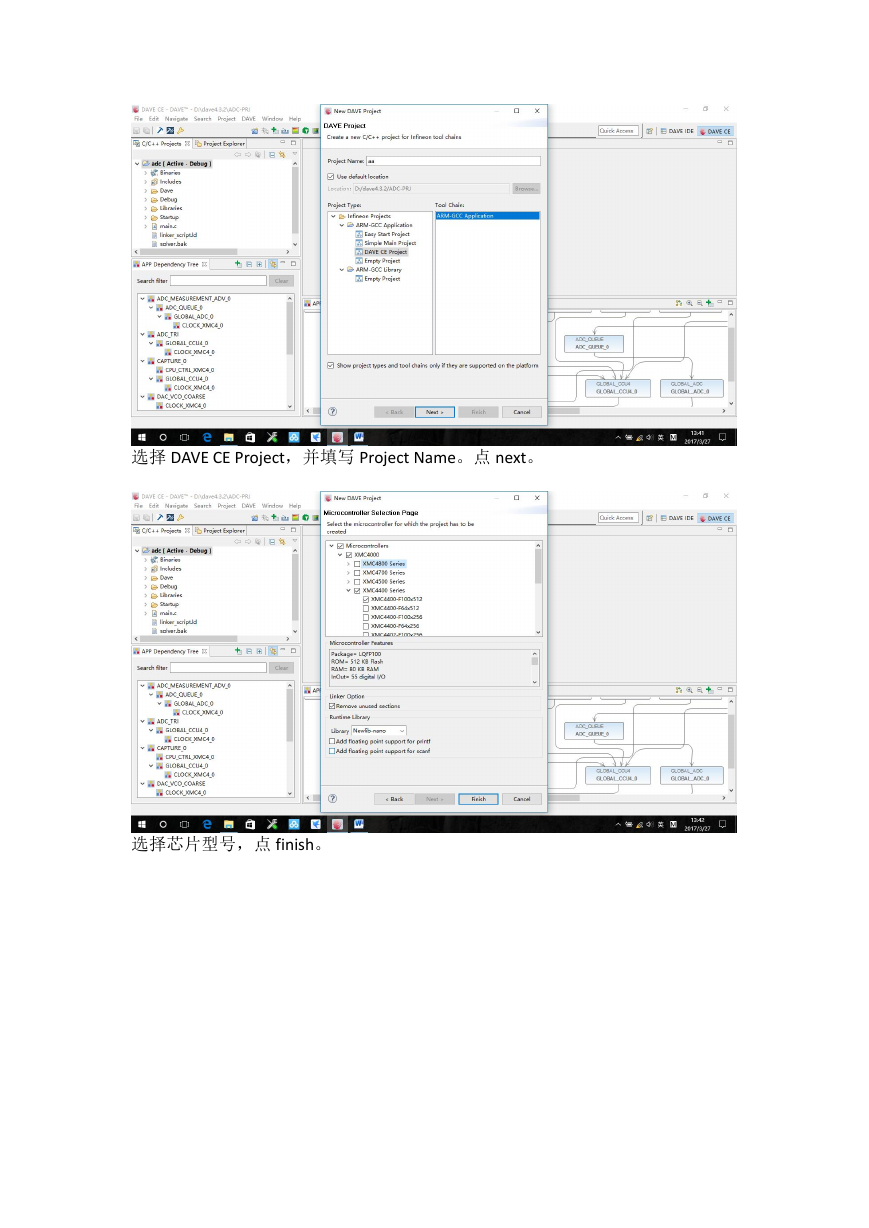Screen dimensions: 869x1228
Task: Open help icon on Microcontroller Selection Page
Action: [332, 798]
